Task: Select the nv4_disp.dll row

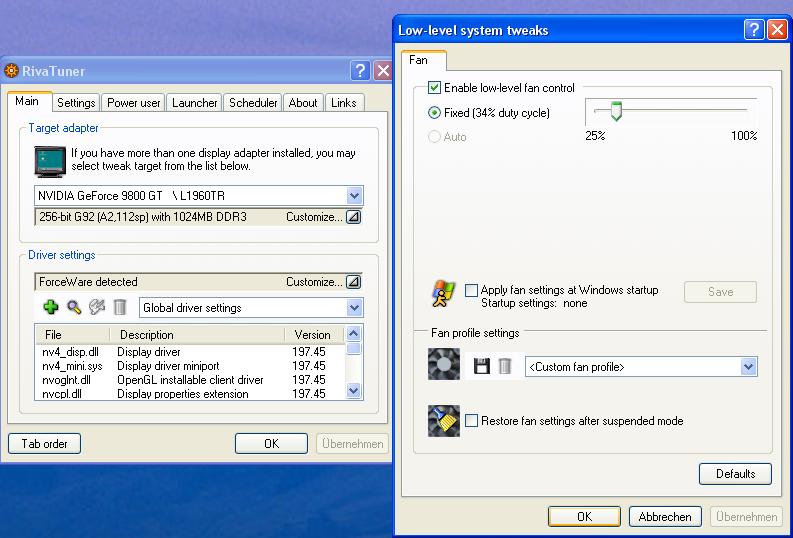Action: tap(190, 352)
